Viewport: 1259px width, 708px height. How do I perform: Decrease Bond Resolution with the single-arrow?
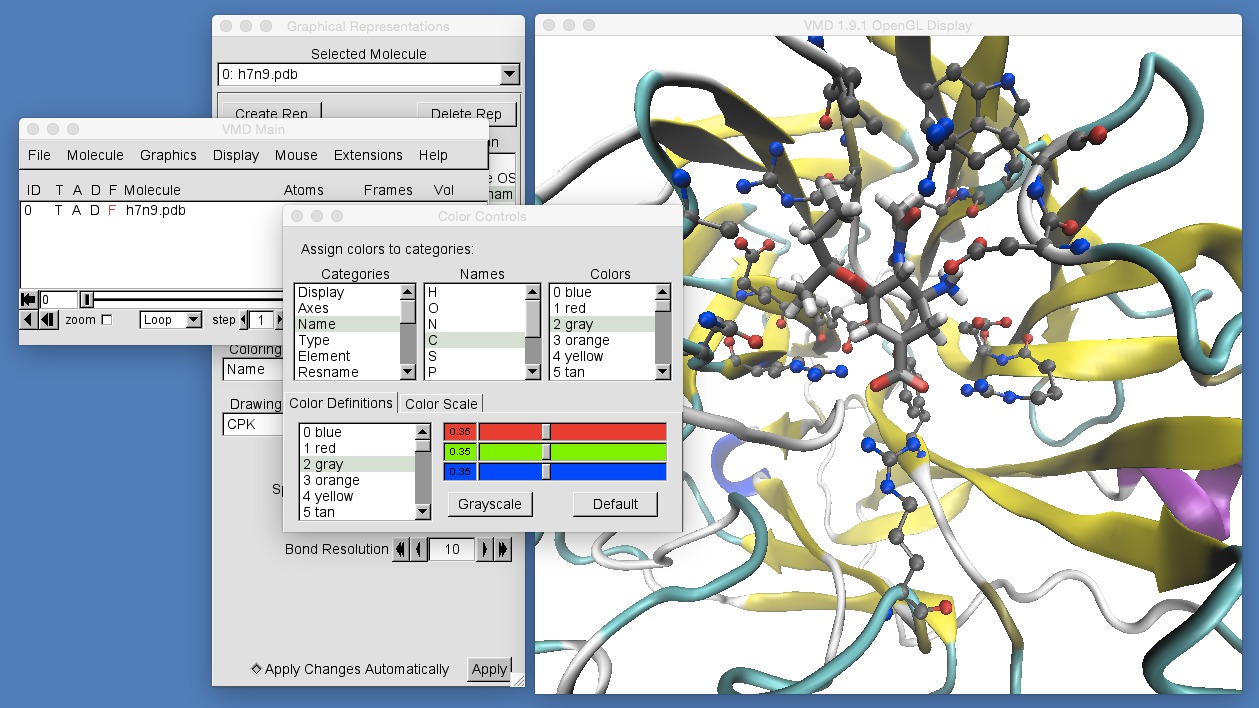418,549
